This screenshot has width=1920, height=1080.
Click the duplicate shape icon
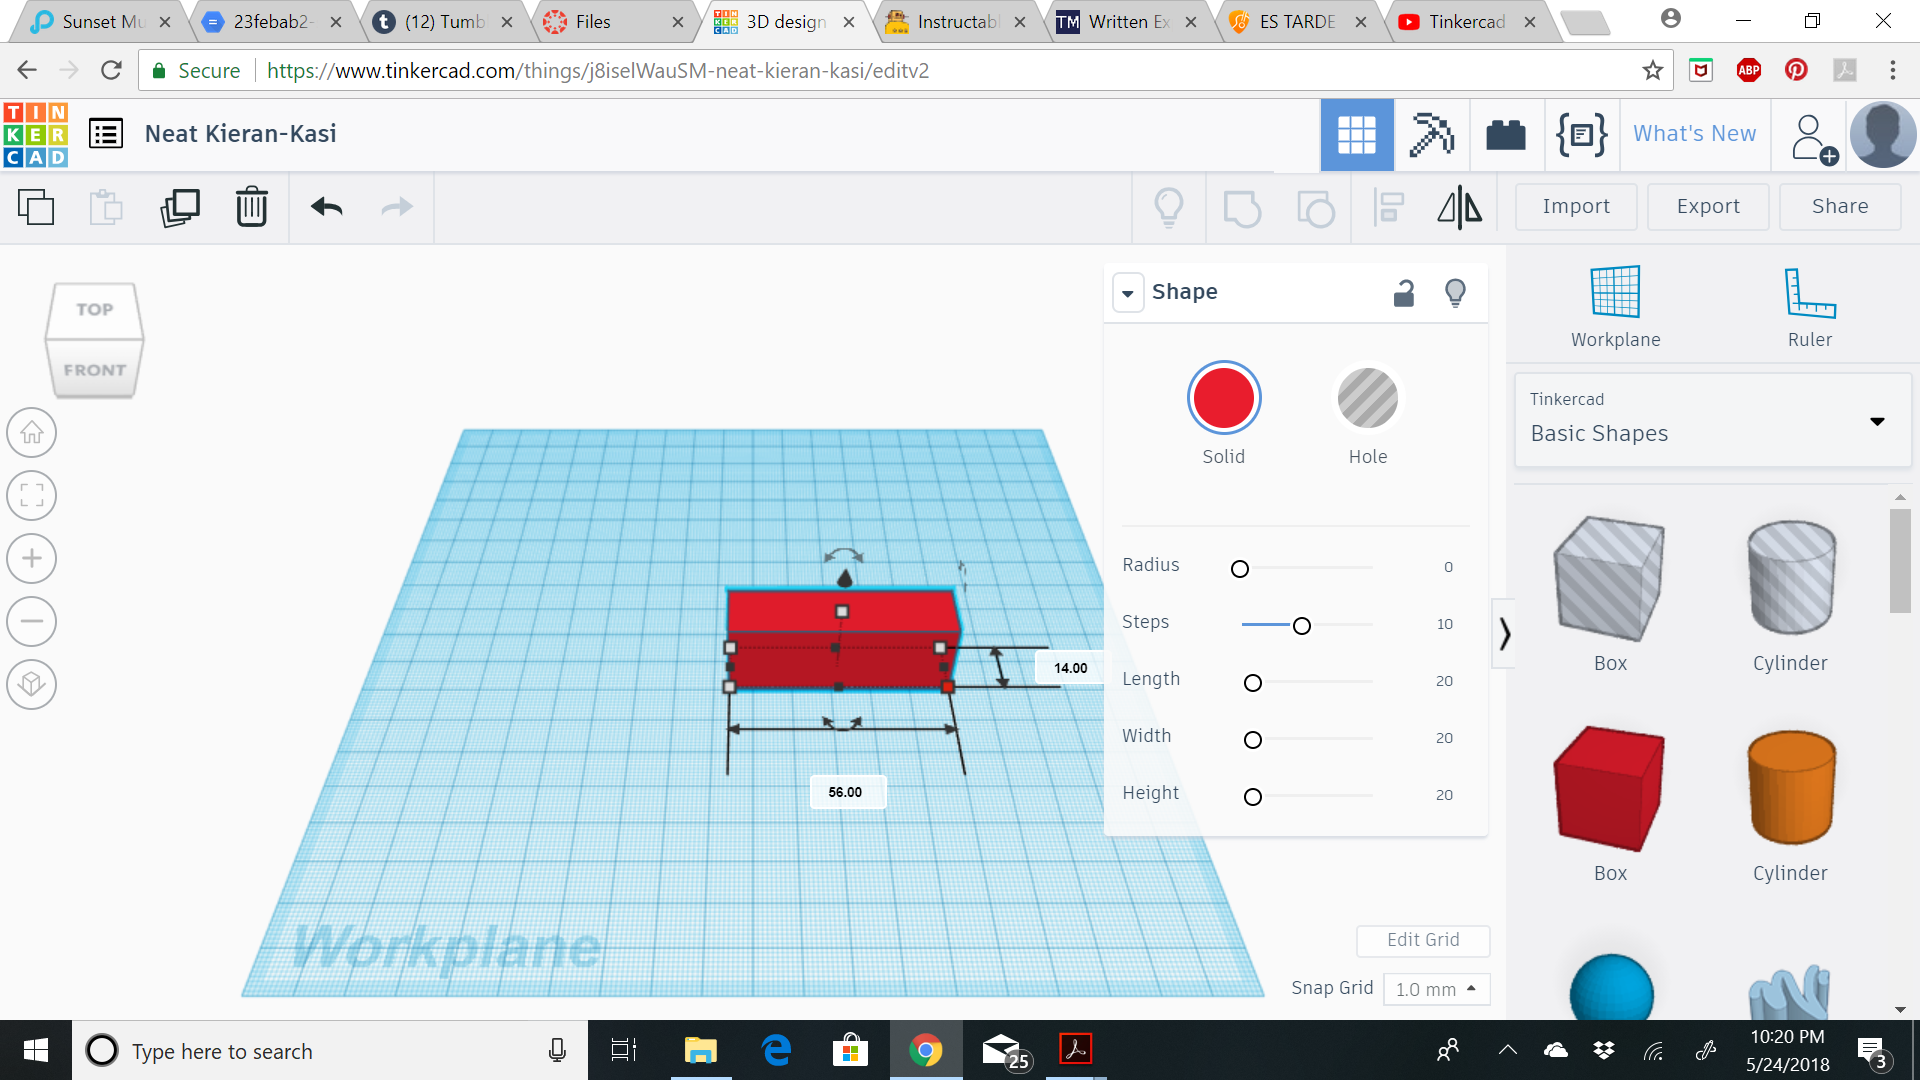[x=179, y=206]
